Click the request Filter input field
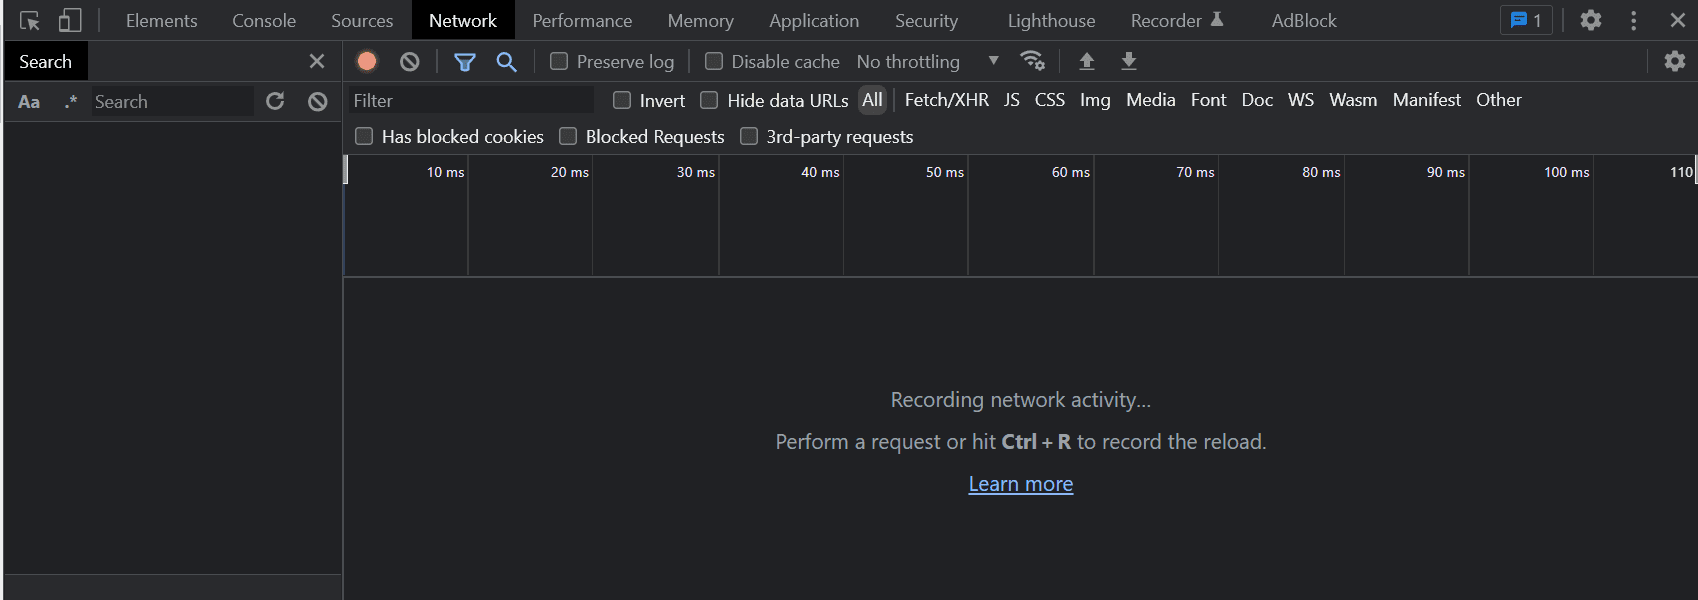This screenshot has height=600, width=1698. click(470, 99)
